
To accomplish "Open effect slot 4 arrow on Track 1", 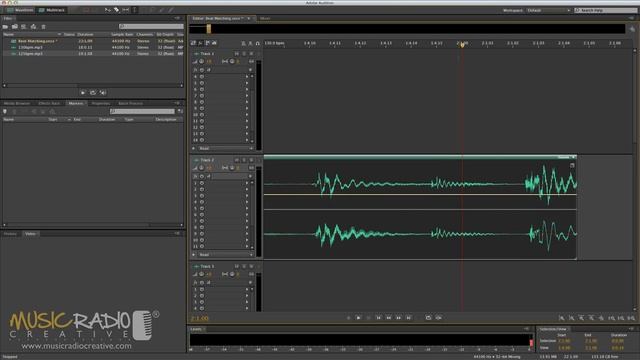I will point(247,77).
